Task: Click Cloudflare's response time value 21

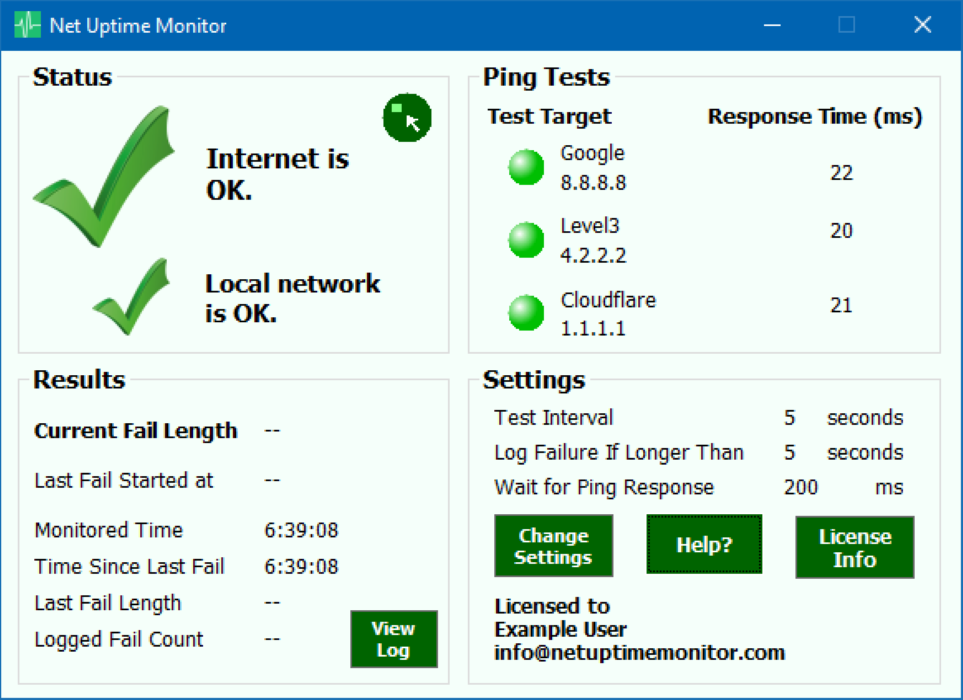Action: (841, 305)
